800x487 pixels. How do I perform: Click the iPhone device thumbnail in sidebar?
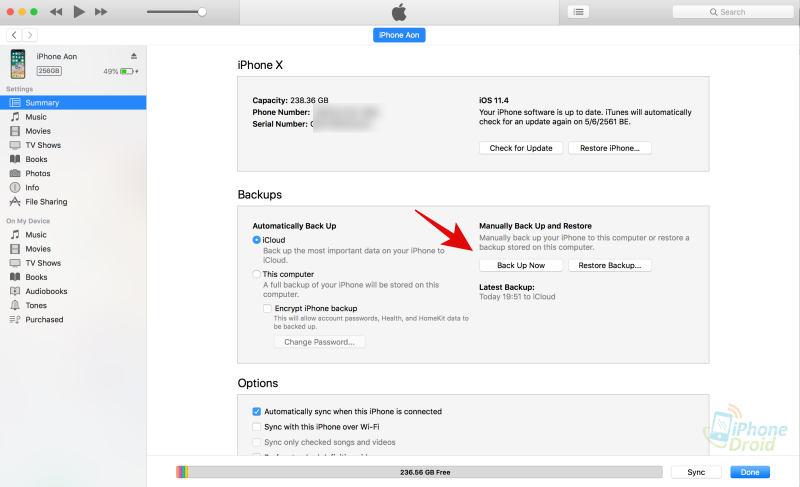pyautogui.click(x=18, y=64)
